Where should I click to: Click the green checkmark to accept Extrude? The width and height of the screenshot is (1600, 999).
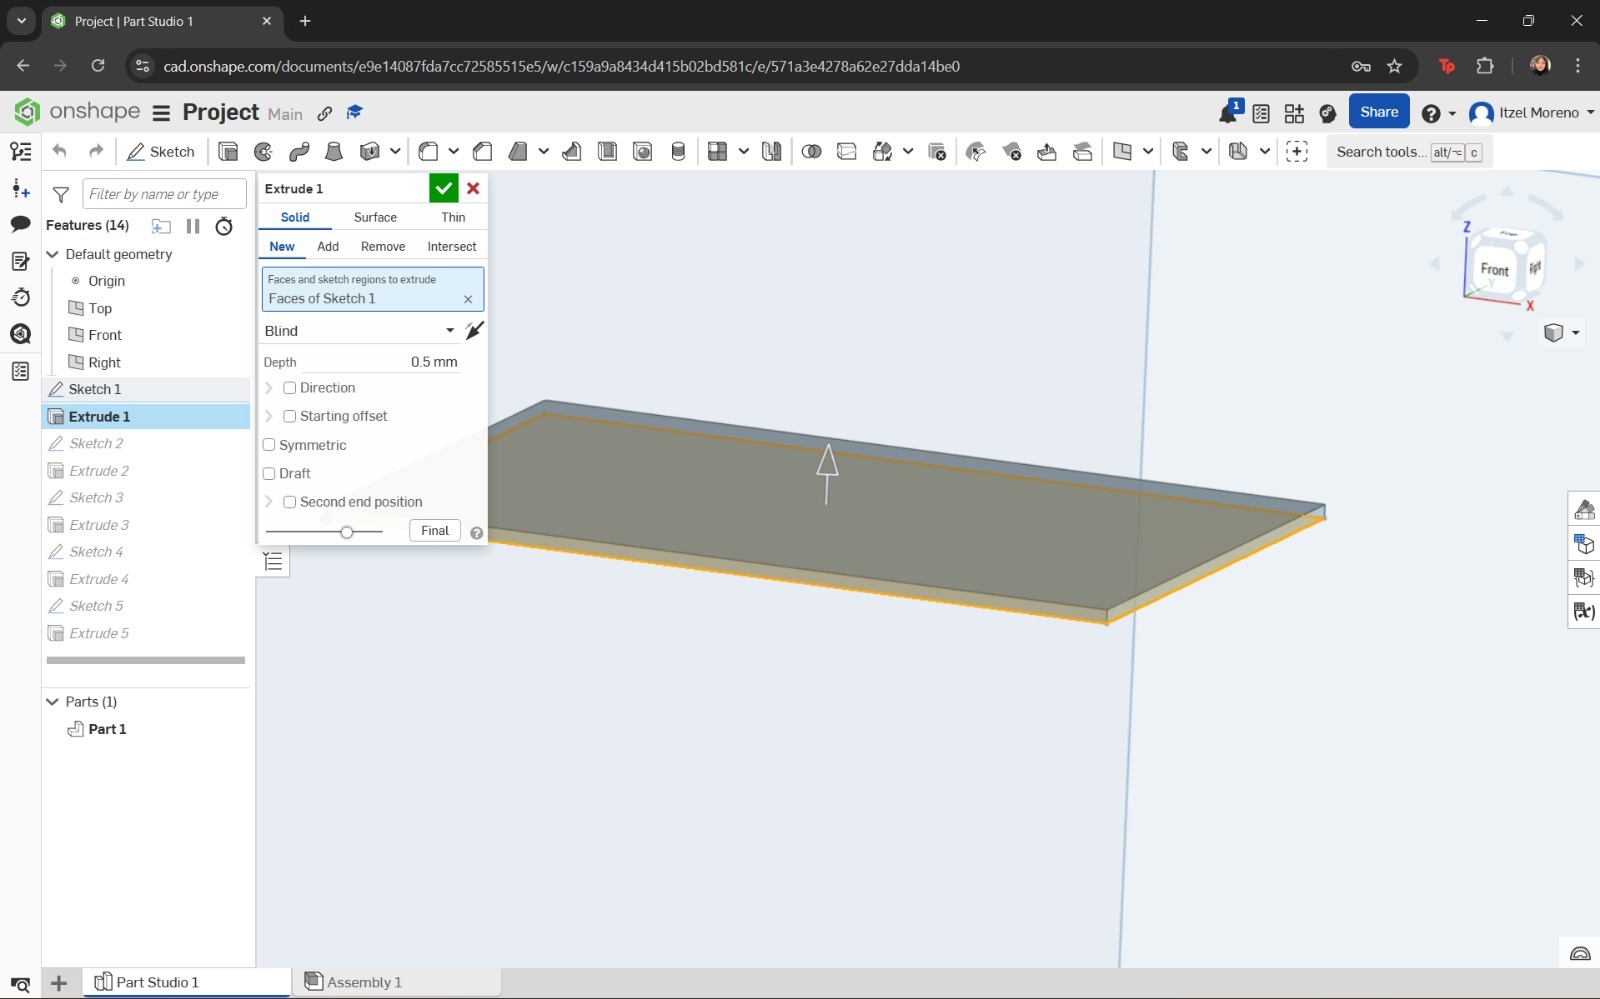tap(444, 188)
